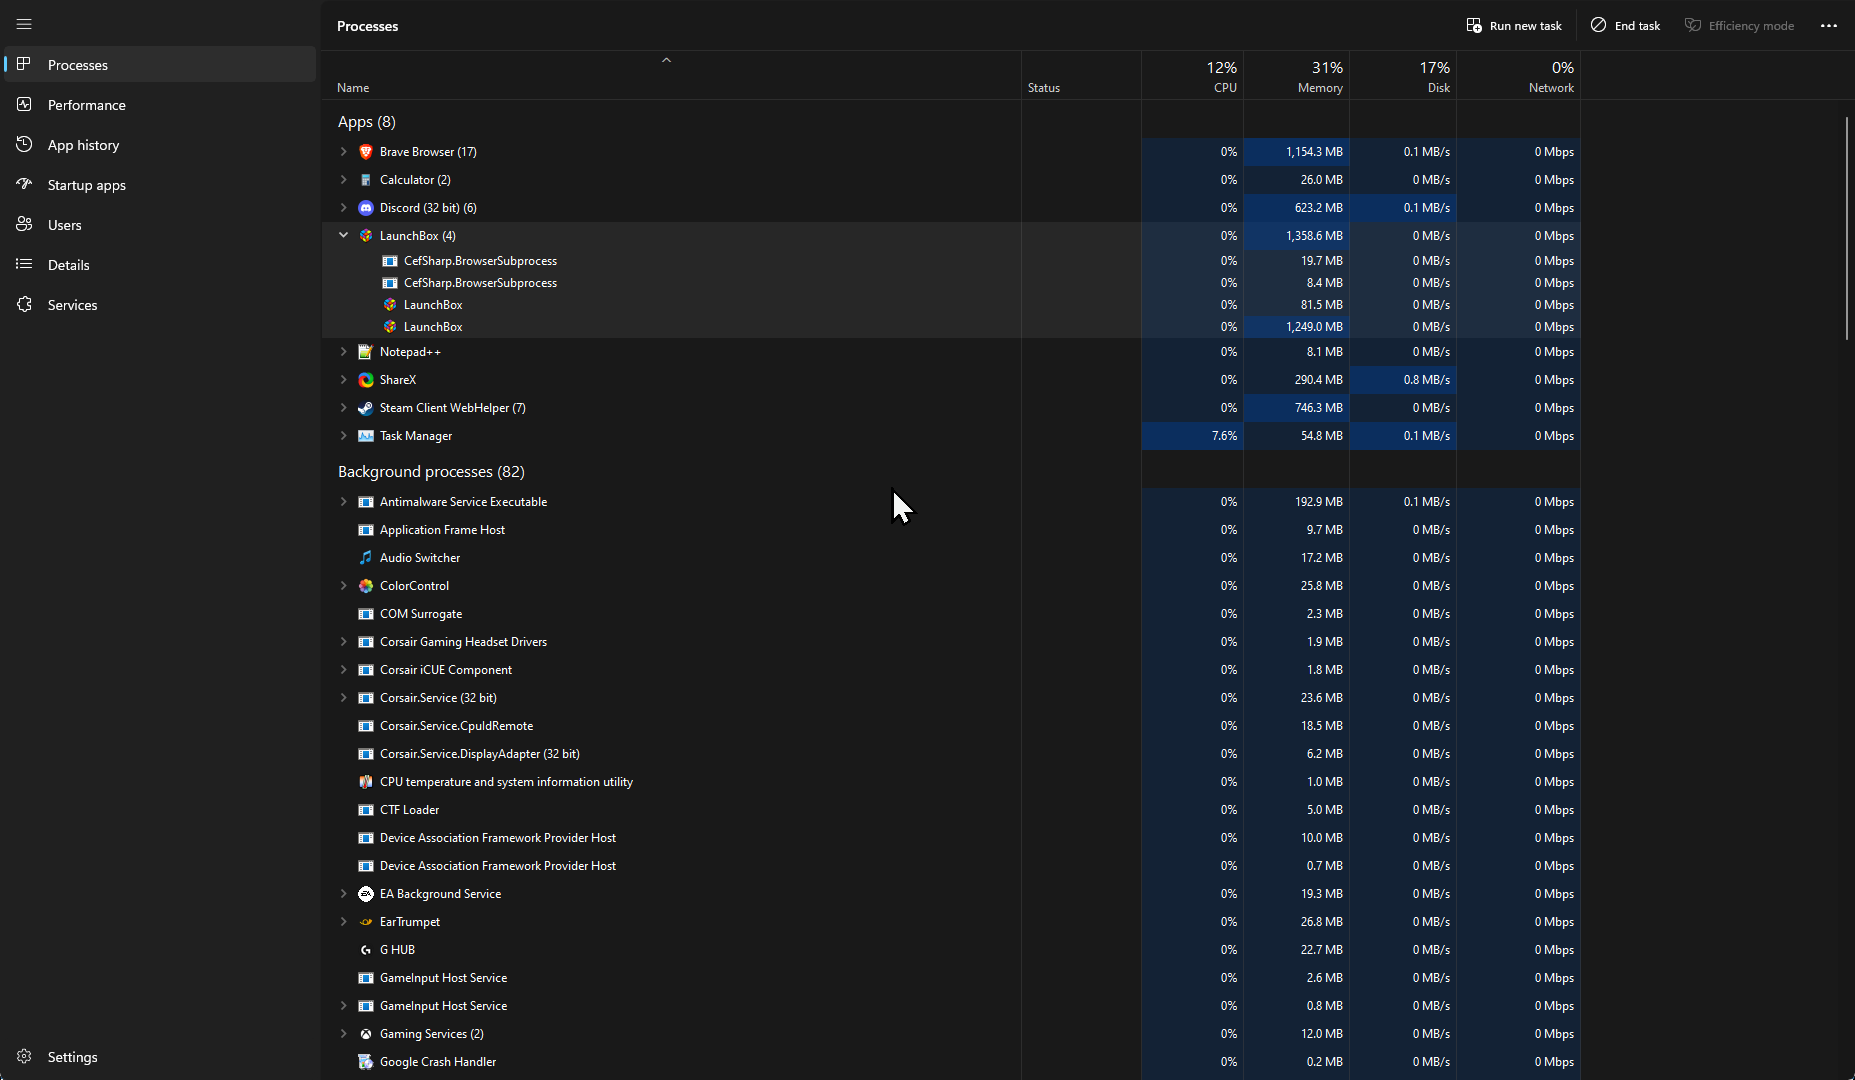Click the ShareX app icon

366,380
